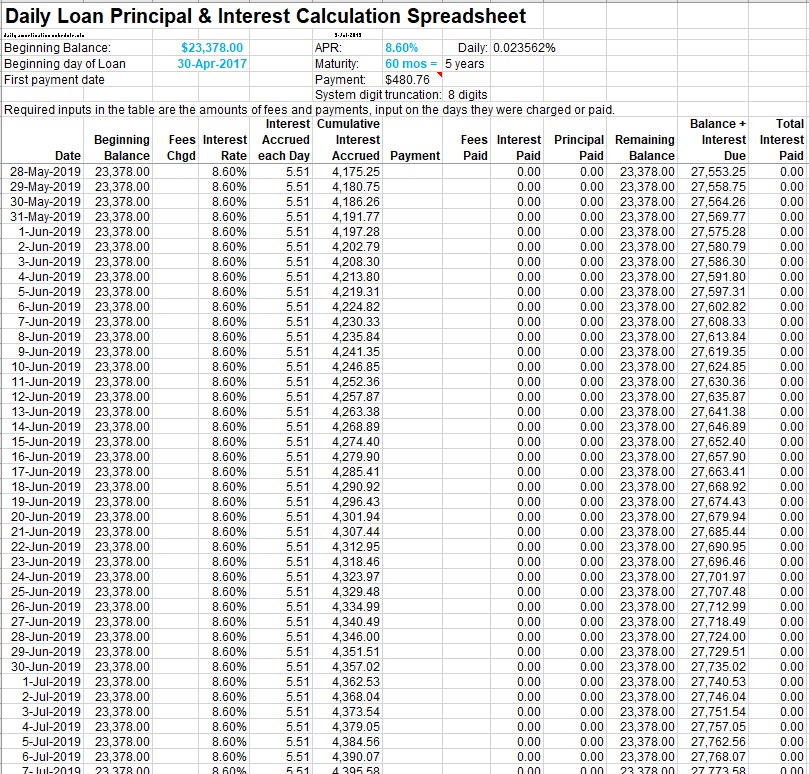The image size is (809, 774).
Task: Click balance plus interest value 27,641.38
Action: click(719, 411)
